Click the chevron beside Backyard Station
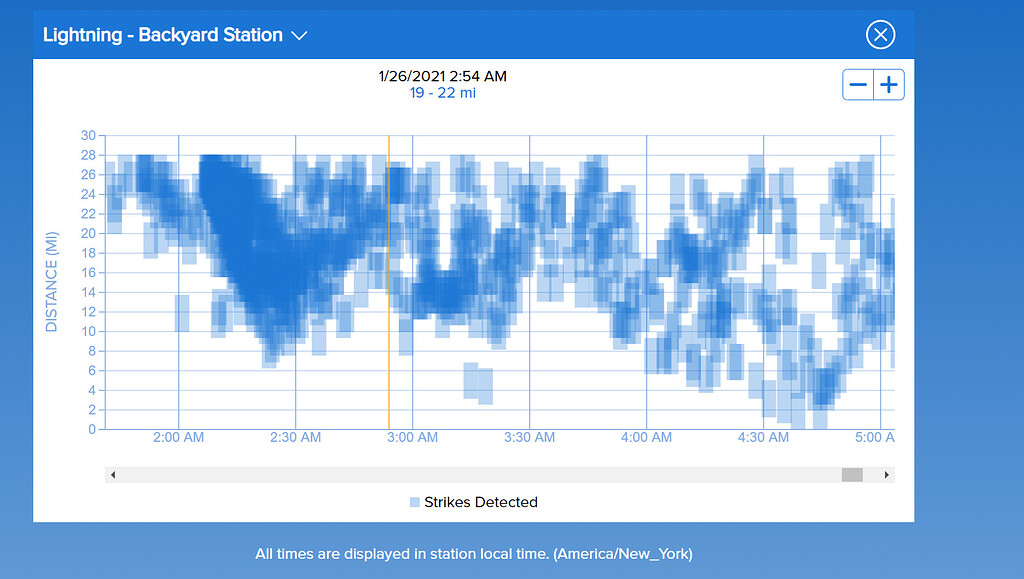 tap(299, 35)
